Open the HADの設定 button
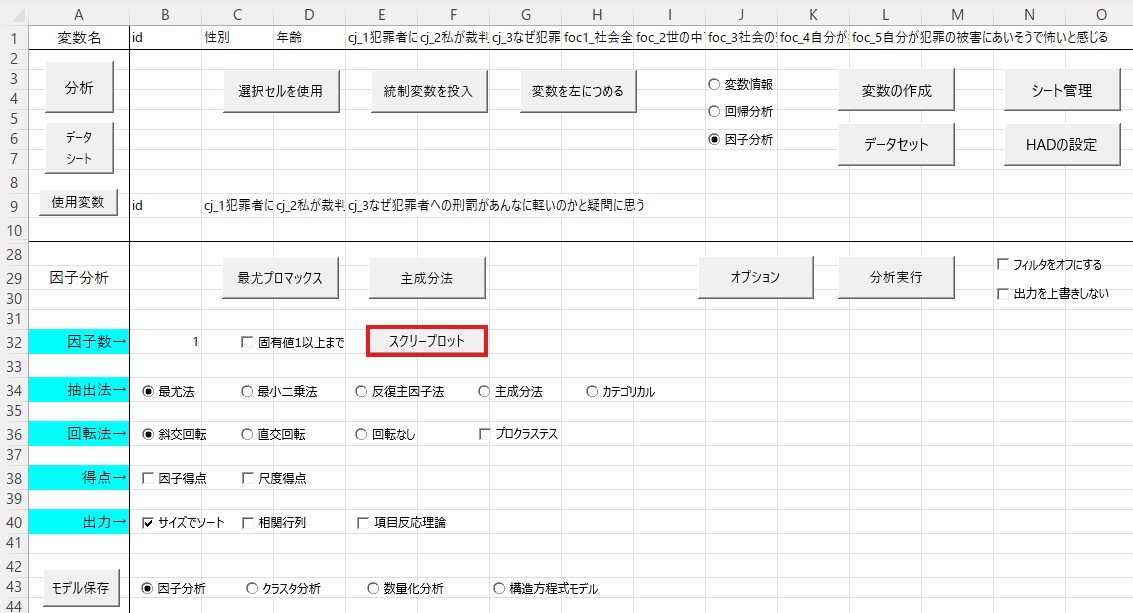 click(x=1063, y=144)
